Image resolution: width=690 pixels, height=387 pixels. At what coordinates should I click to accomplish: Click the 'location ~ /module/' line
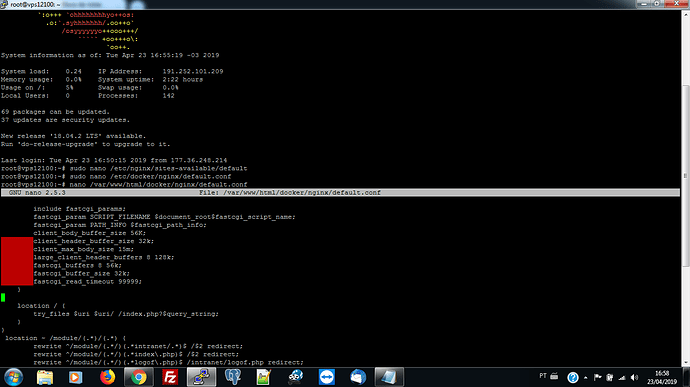(65, 338)
